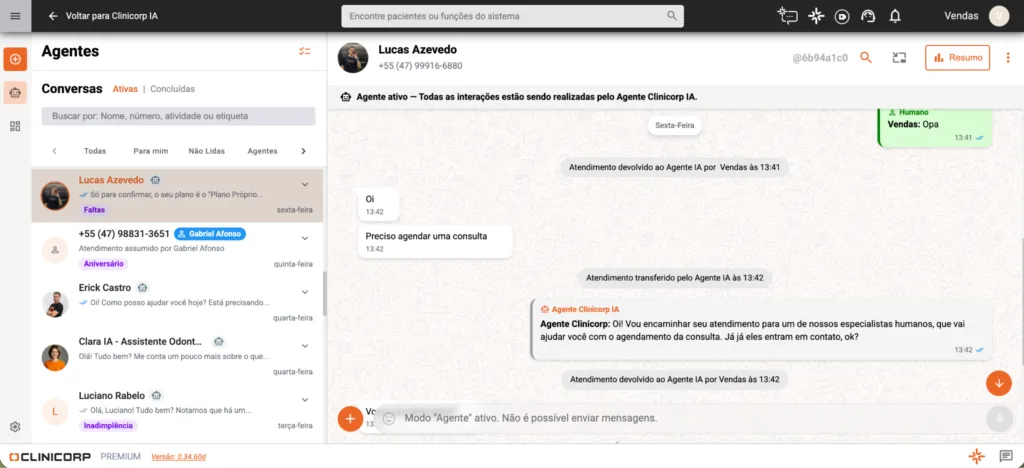This screenshot has width=1024, height=468.
Task: Show previous filter tabs with left arrow
Action: [x=54, y=151]
